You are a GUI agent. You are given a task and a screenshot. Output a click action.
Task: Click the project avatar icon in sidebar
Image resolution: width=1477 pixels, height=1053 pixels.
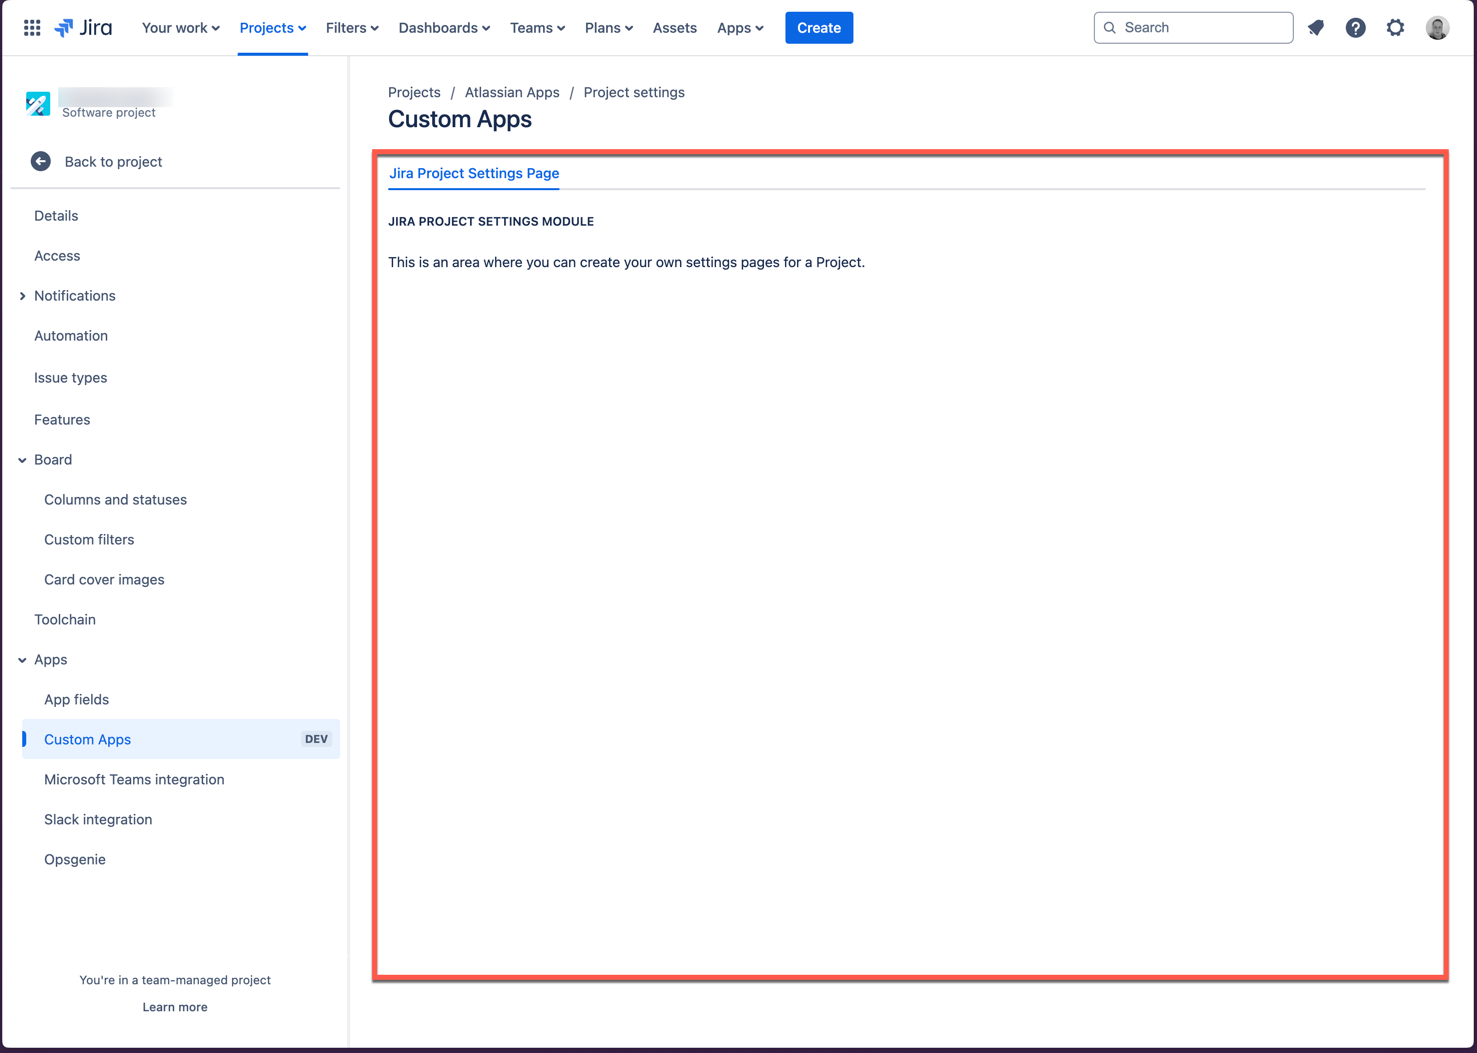pyautogui.click(x=38, y=103)
